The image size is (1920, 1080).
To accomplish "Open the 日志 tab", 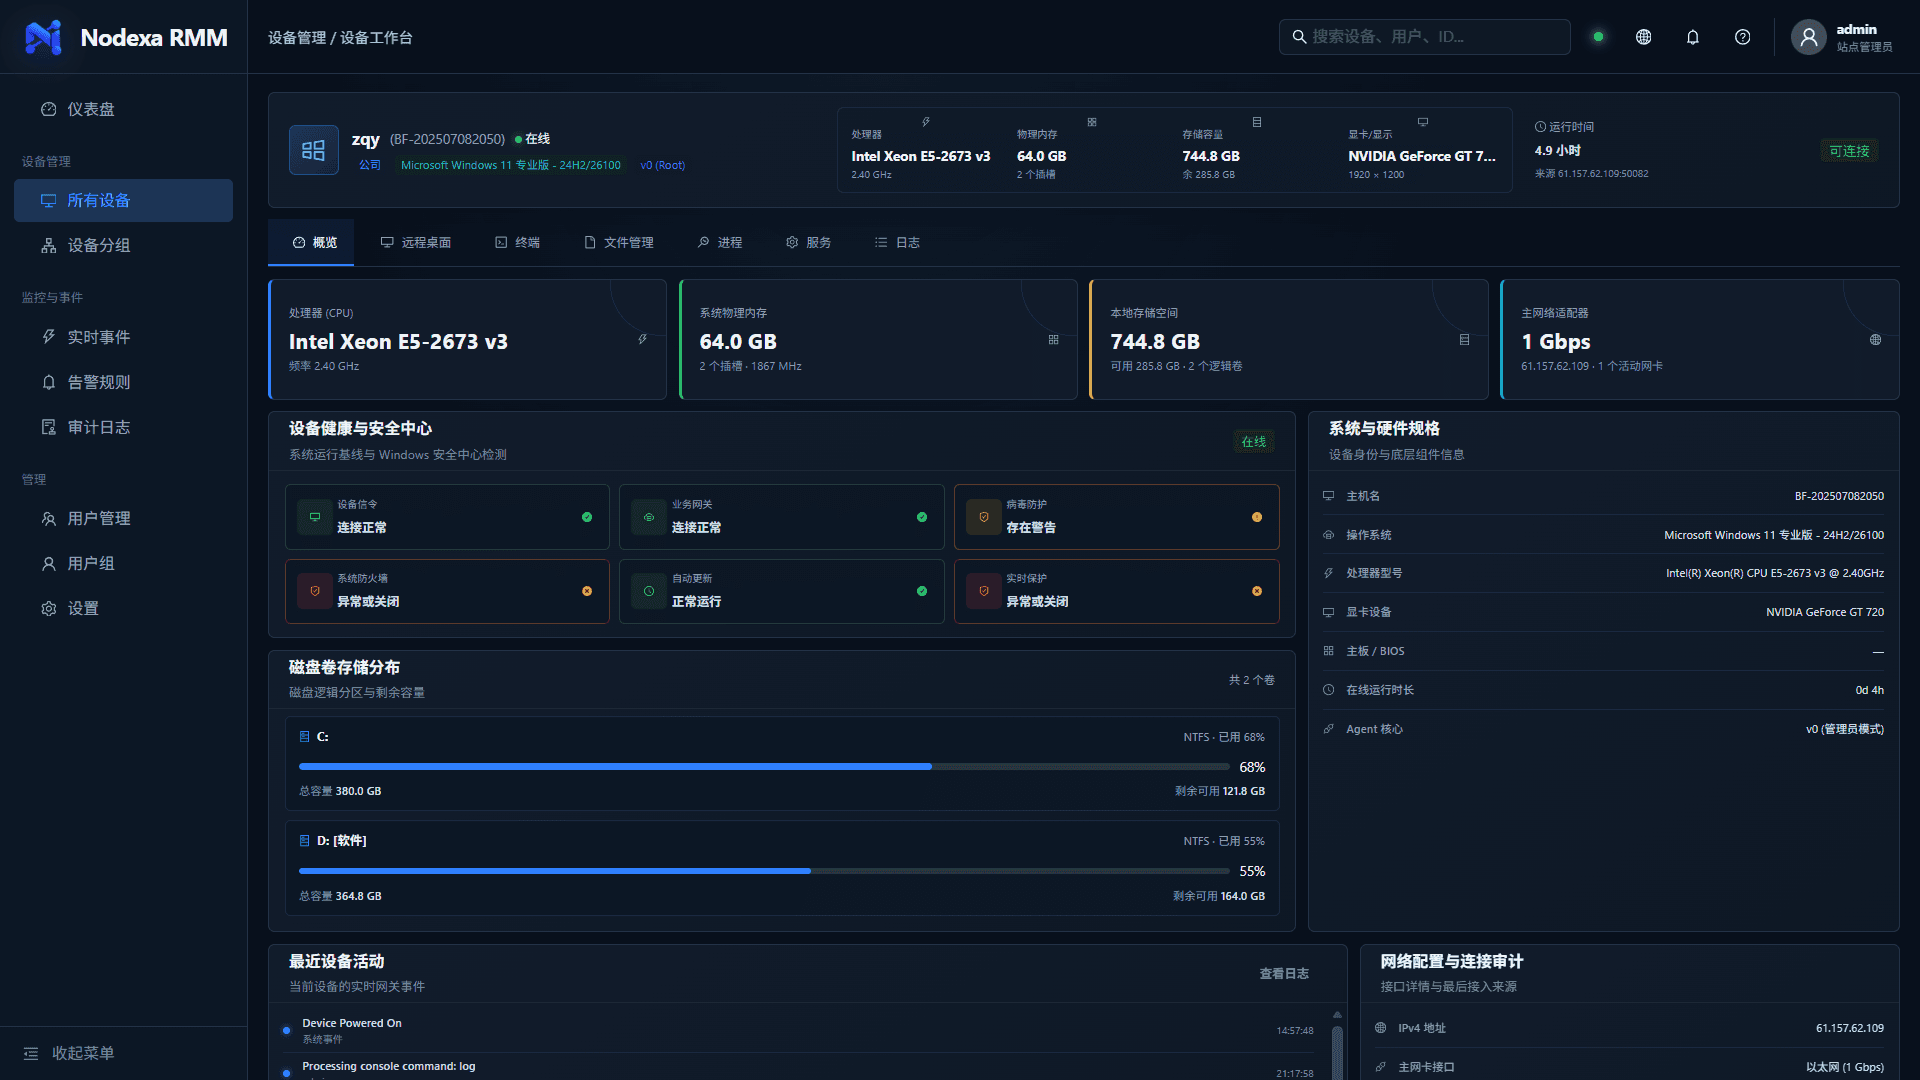I will click(x=897, y=242).
